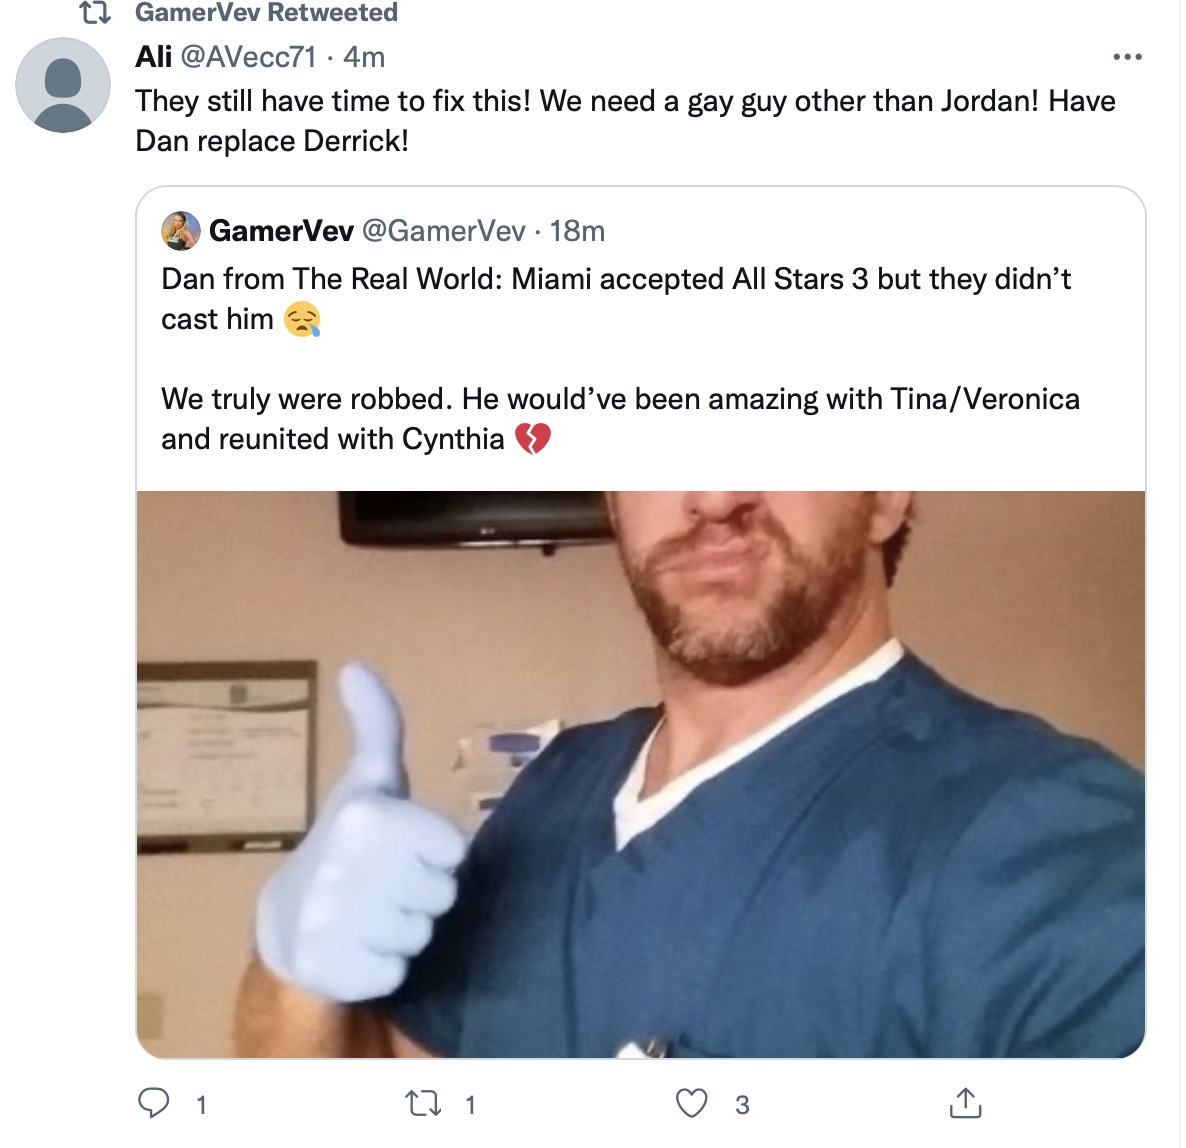The image size is (1186, 1148).
Task: Open the 4m timestamp of Ali's tweet
Action: pos(364,57)
